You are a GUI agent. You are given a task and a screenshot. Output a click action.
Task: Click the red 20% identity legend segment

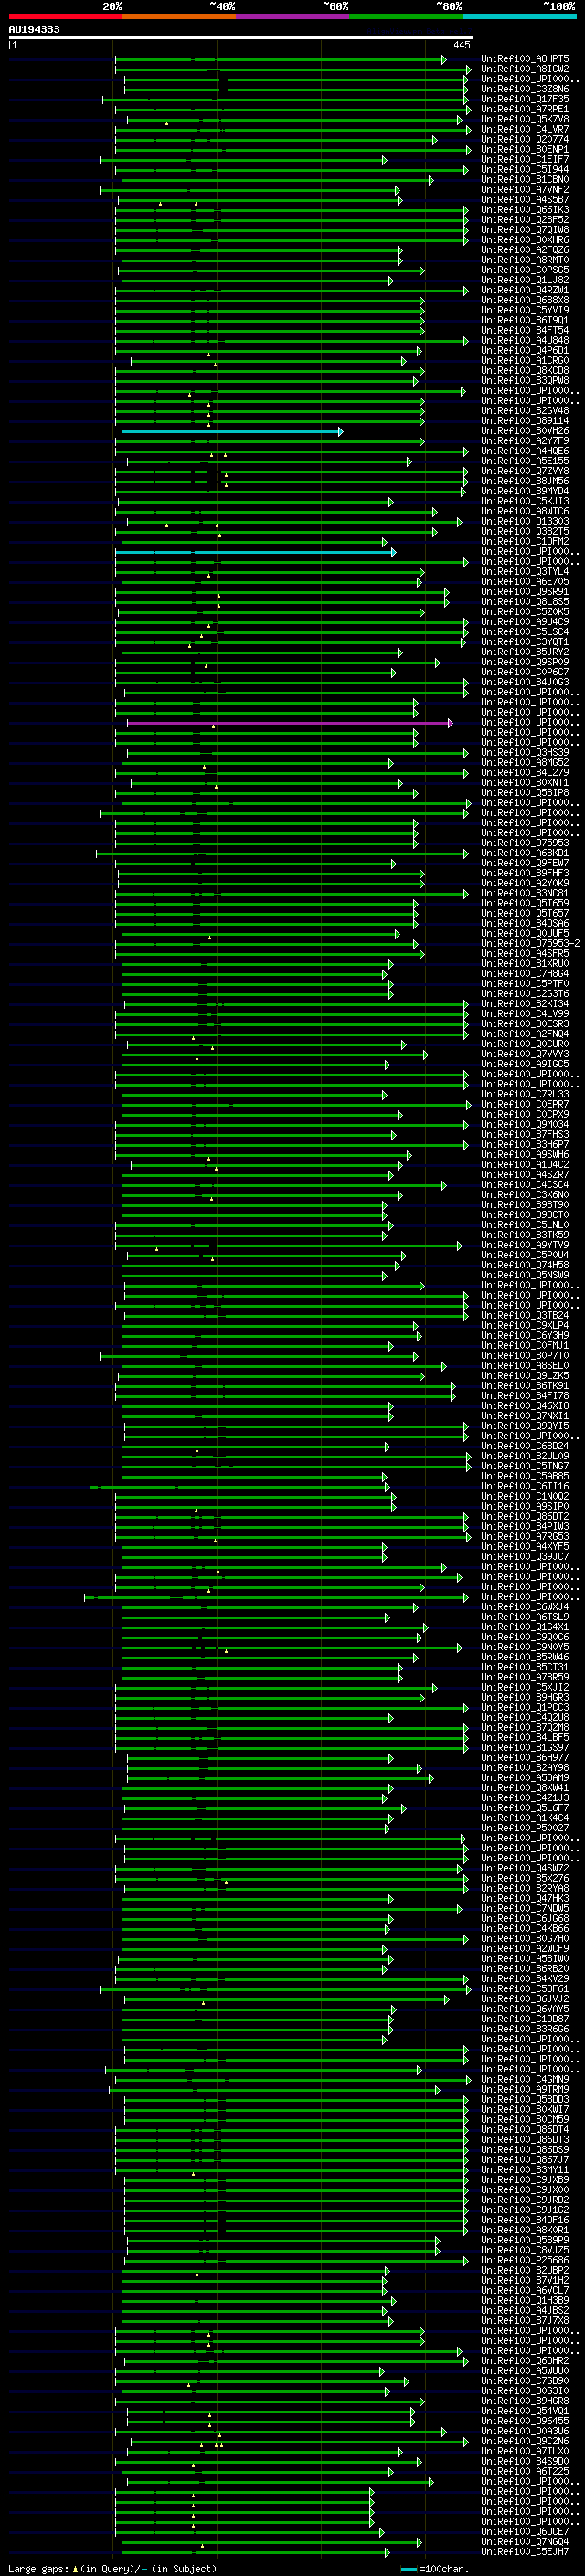(65, 16)
